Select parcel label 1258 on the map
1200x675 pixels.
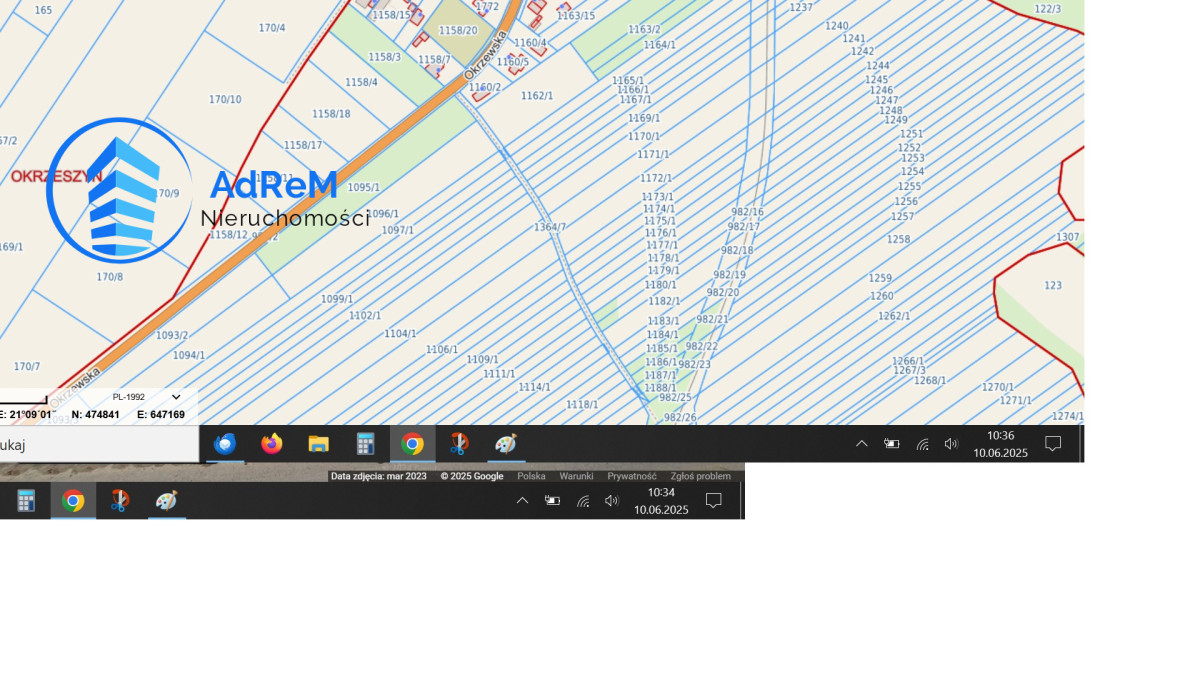(x=899, y=239)
